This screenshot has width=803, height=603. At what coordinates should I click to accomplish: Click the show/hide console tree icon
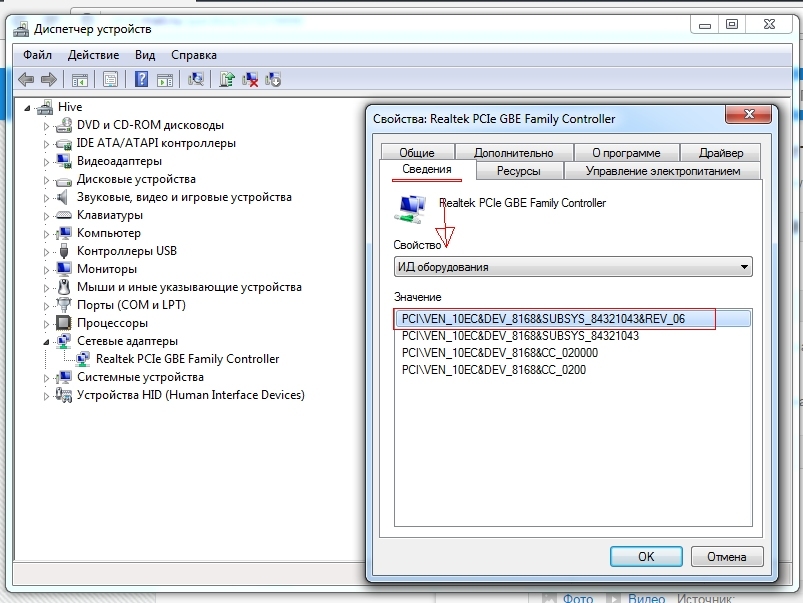(79, 79)
